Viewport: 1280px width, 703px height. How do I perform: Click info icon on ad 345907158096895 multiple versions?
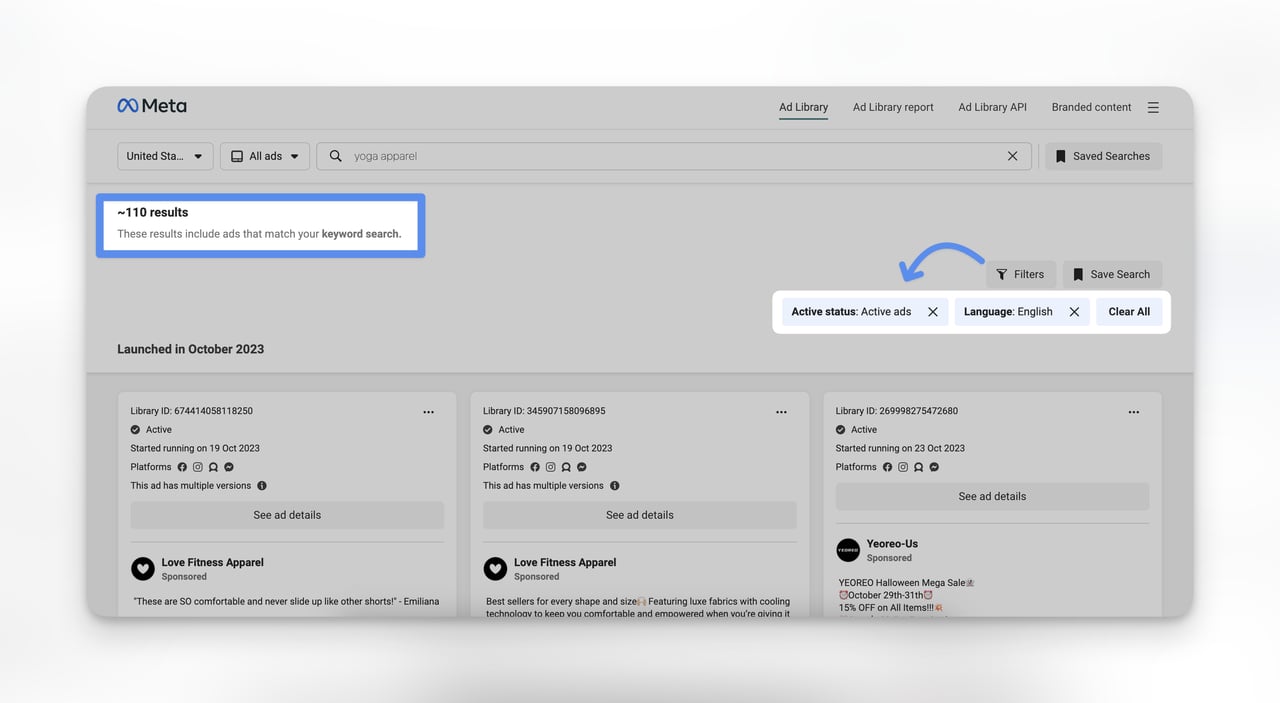pos(614,486)
